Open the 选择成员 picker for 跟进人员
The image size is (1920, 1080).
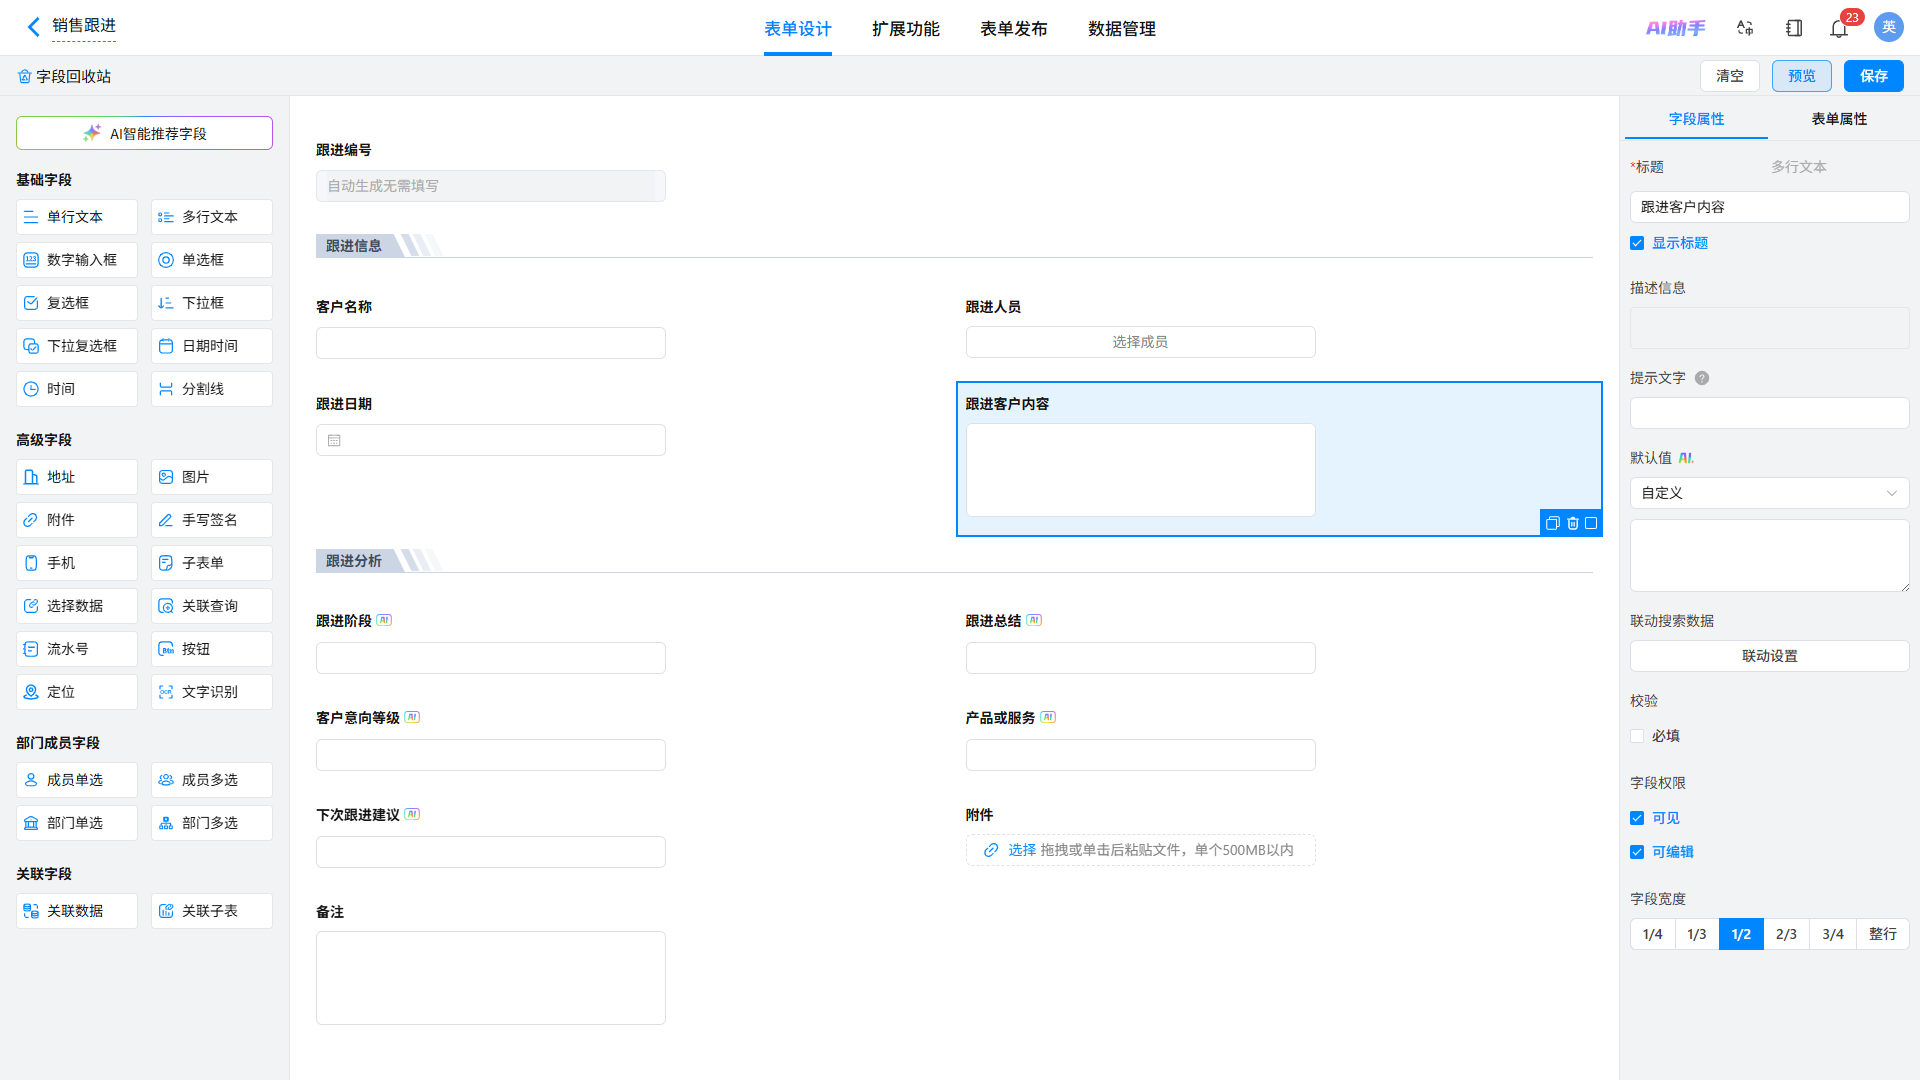[1140, 342]
